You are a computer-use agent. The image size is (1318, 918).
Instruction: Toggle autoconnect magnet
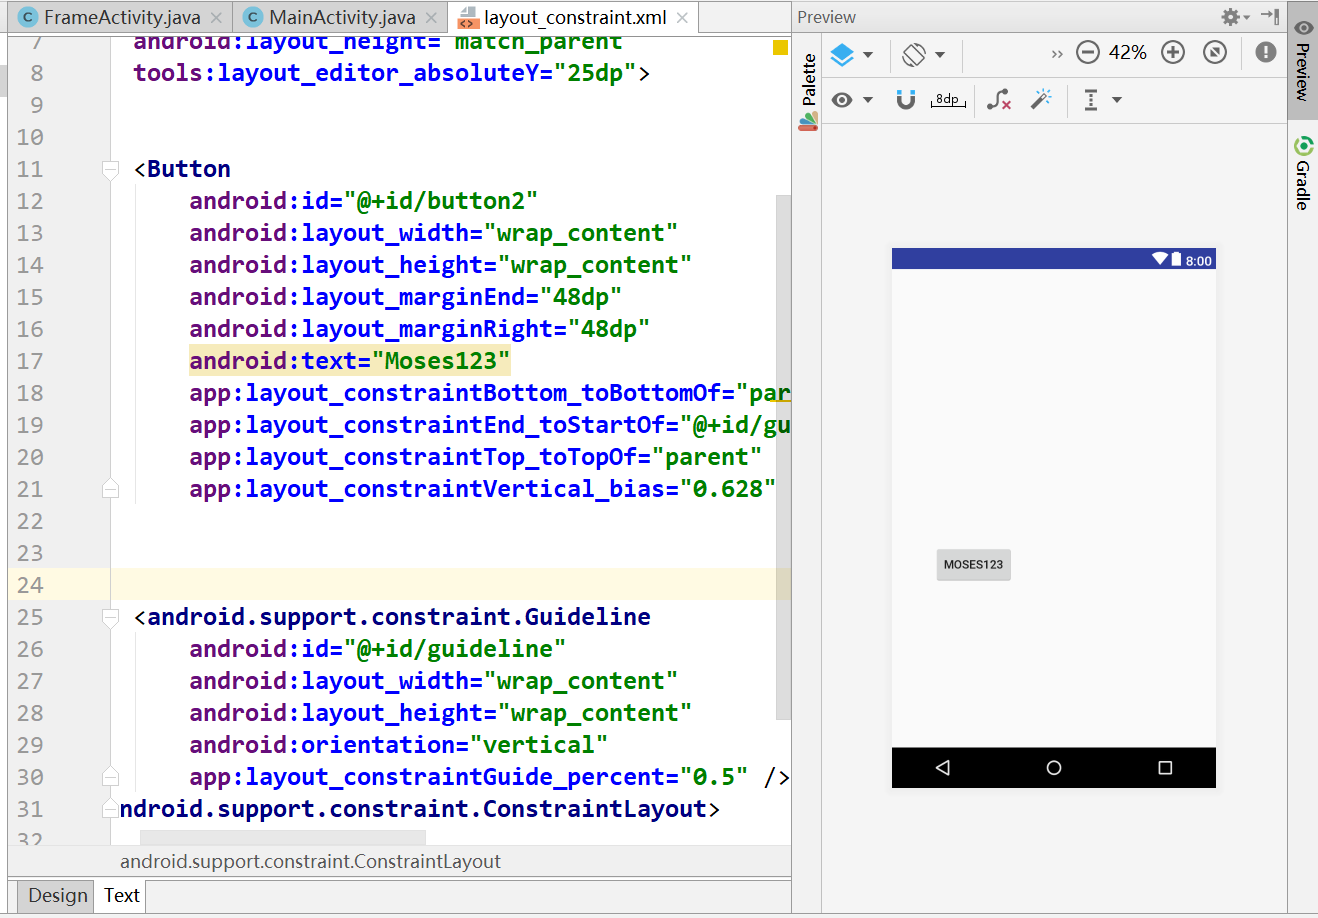pyautogui.click(x=906, y=99)
